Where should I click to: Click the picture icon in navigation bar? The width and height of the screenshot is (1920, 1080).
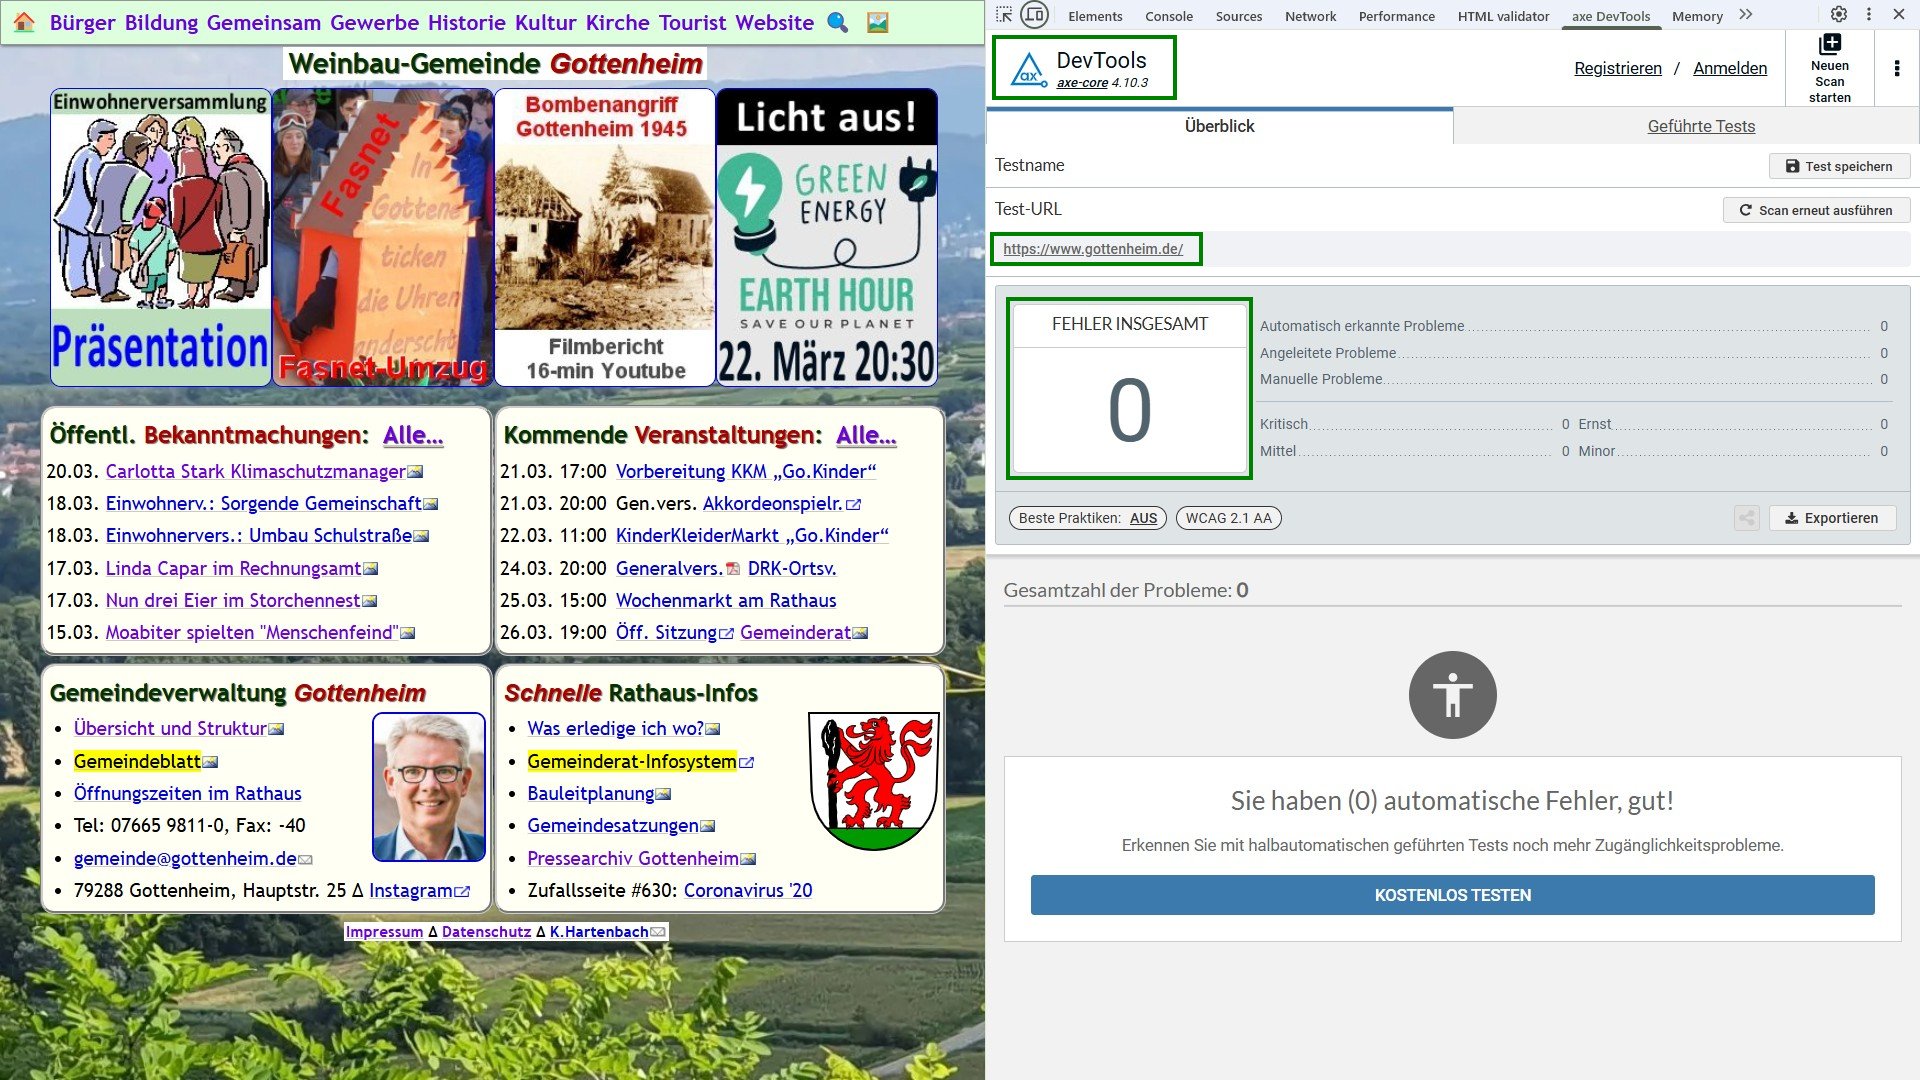877,22
